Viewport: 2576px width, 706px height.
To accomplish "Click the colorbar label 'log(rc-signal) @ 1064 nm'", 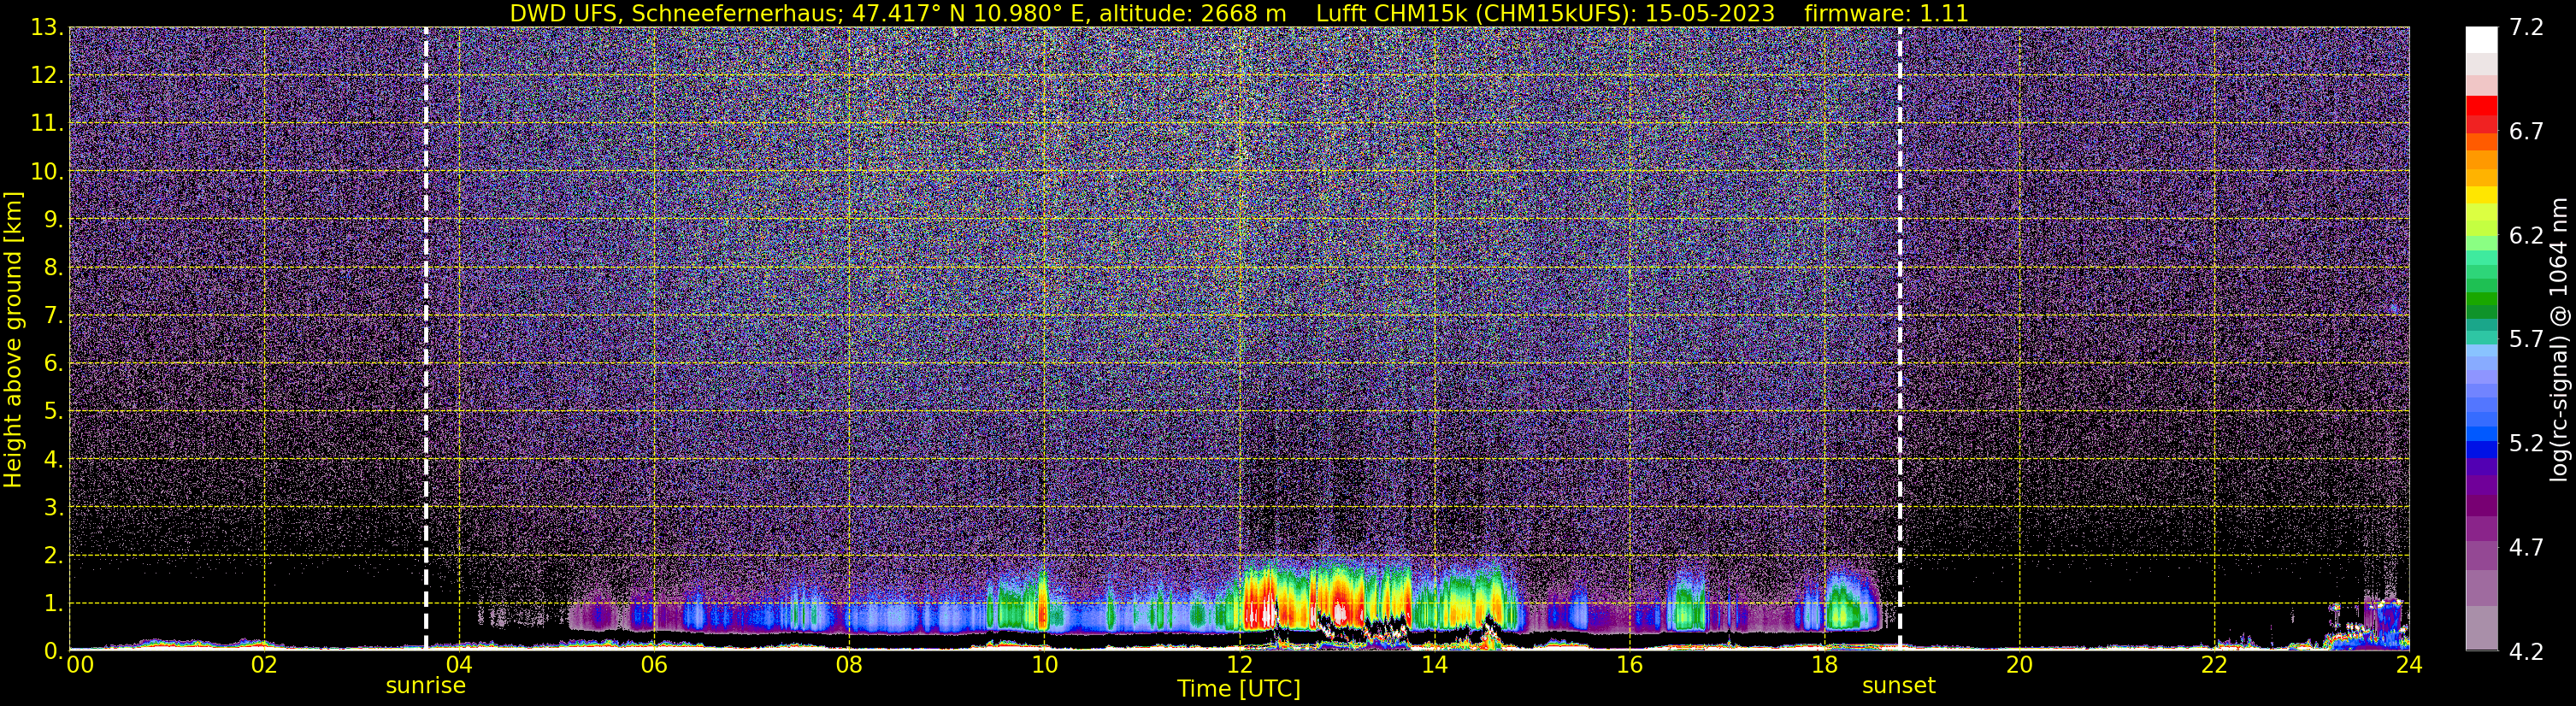I will 2558,340.
